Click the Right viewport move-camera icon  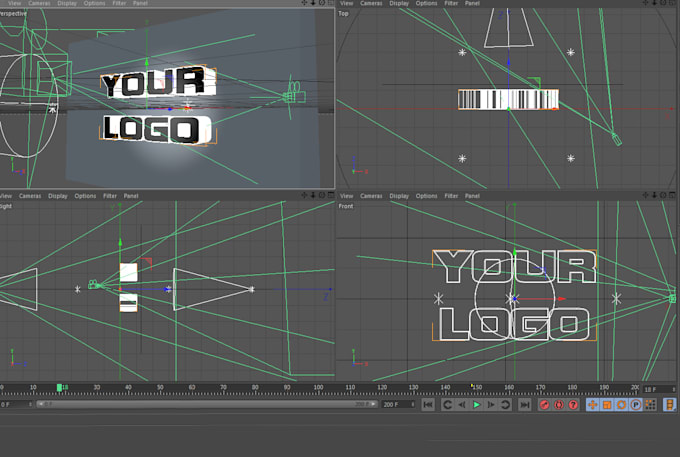click(x=304, y=196)
